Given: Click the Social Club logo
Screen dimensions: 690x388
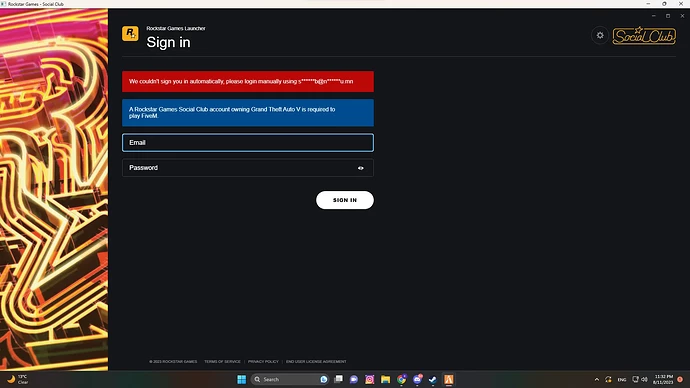Looking at the screenshot, I should pyautogui.click(x=644, y=36).
